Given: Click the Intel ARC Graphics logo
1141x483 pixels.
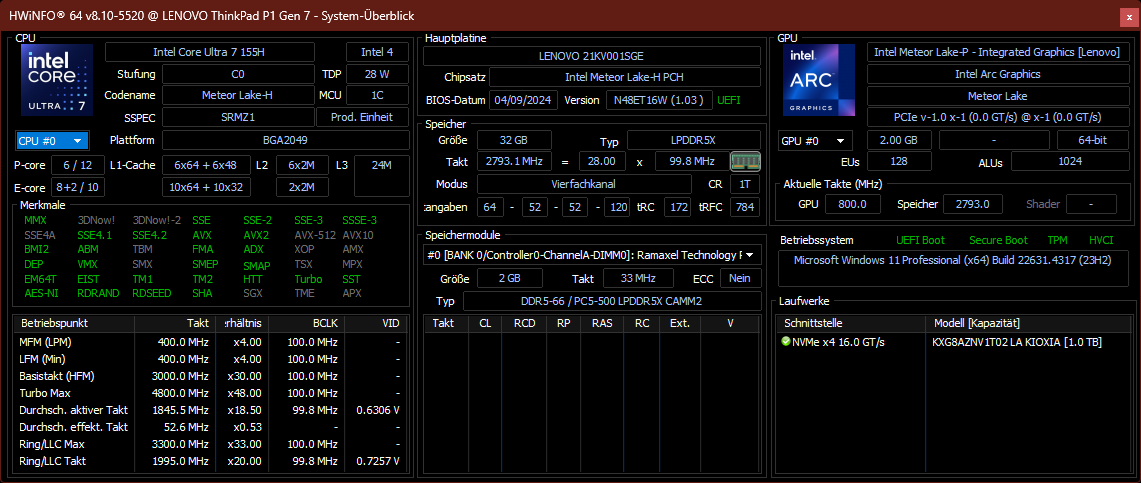Looking at the screenshot, I should pyautogui.click(x=819, y=80).
